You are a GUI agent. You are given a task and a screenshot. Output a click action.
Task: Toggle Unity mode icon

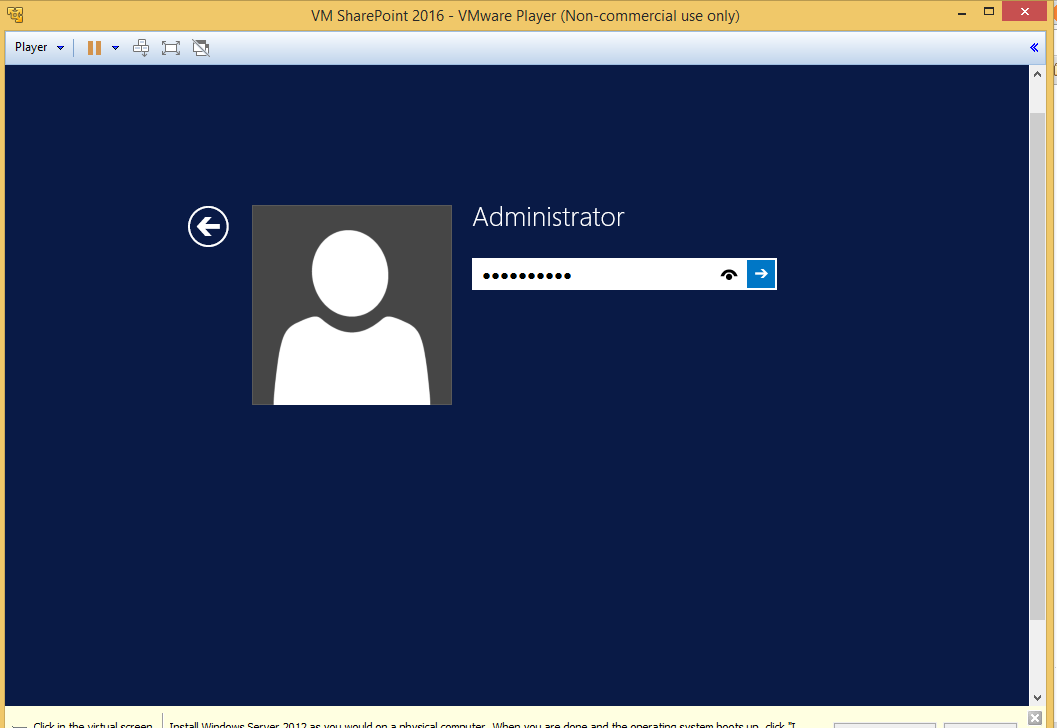click(201, 48)
